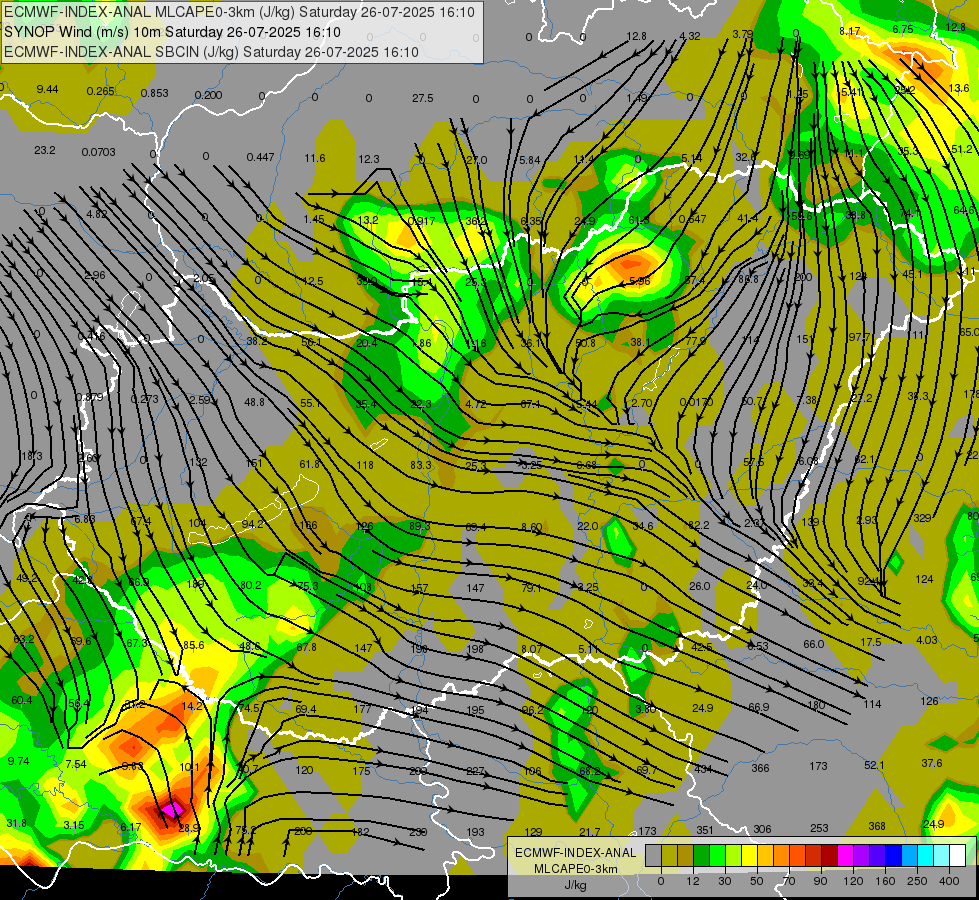Click the map value 42.5
The width and height of the screenshot is (979, 900).
702,646
